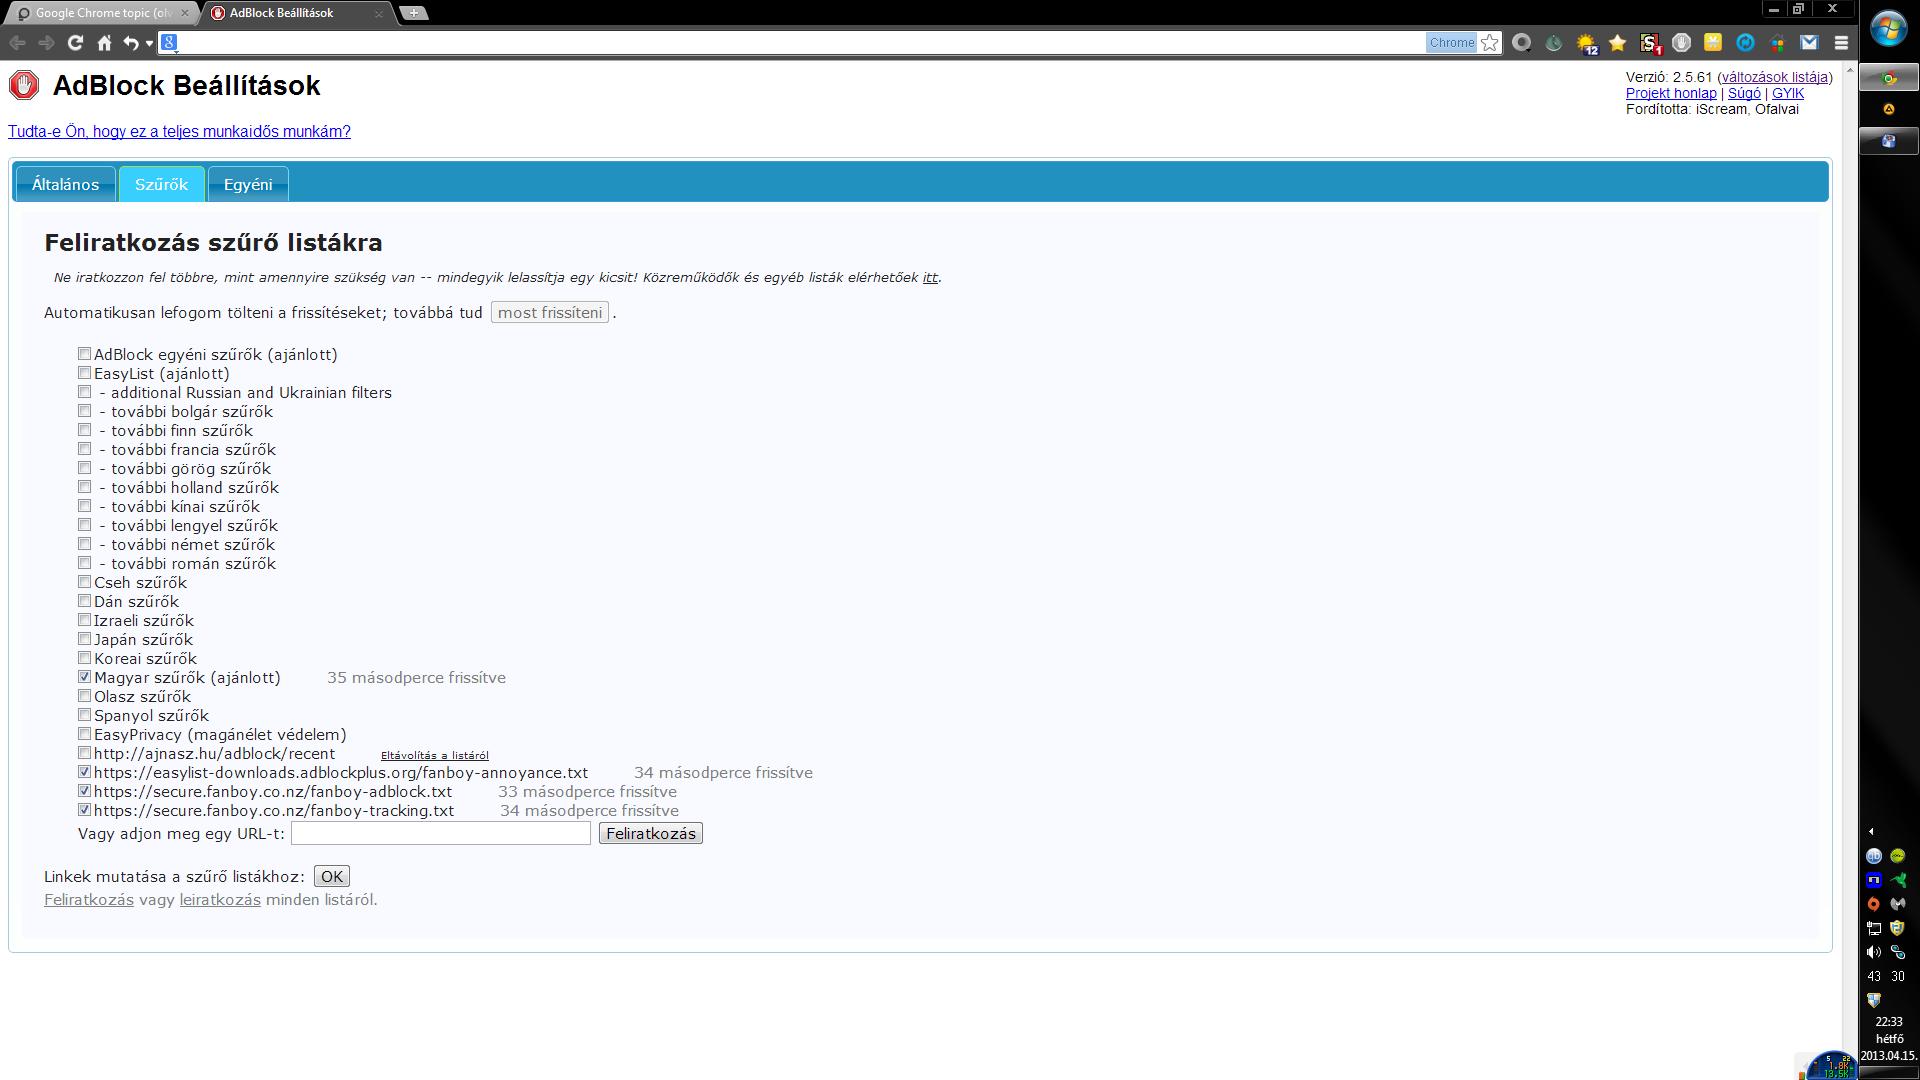Viewport: 1920px width, 1080px height.
Task: Open the Projekt honlap link
Action: pos(1670,93)
